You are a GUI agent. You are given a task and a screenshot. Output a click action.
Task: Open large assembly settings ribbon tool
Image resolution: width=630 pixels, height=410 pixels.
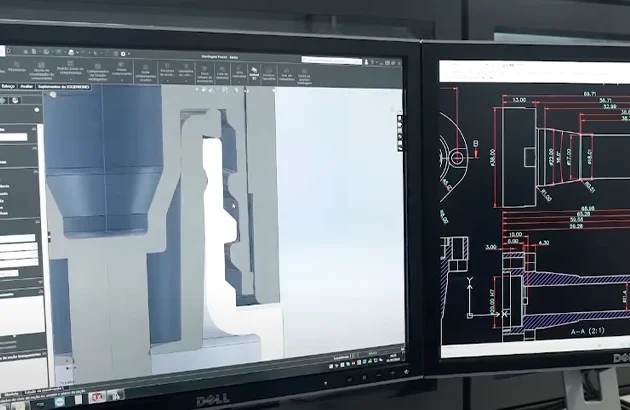click(304, 76)
